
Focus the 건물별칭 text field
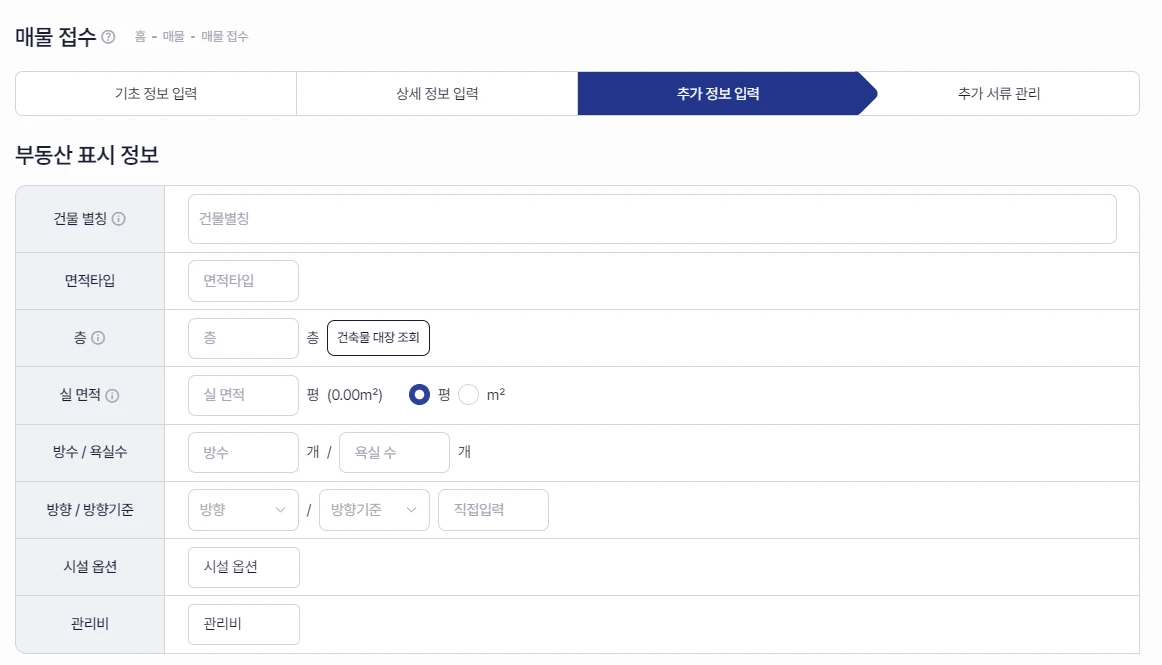[652, 219]
